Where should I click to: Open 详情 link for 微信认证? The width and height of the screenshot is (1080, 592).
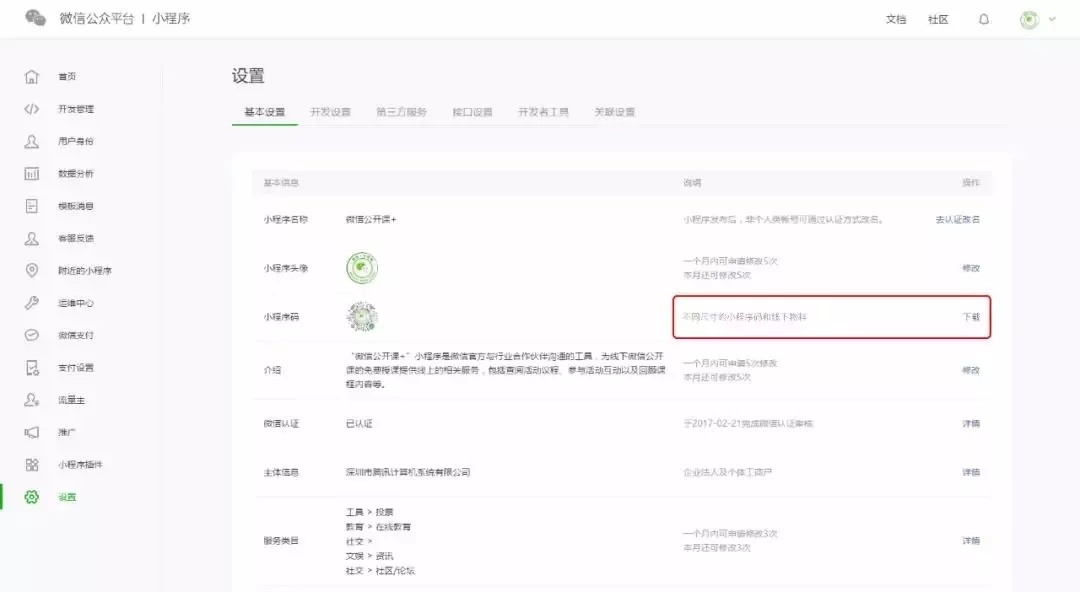pos(970,424)
